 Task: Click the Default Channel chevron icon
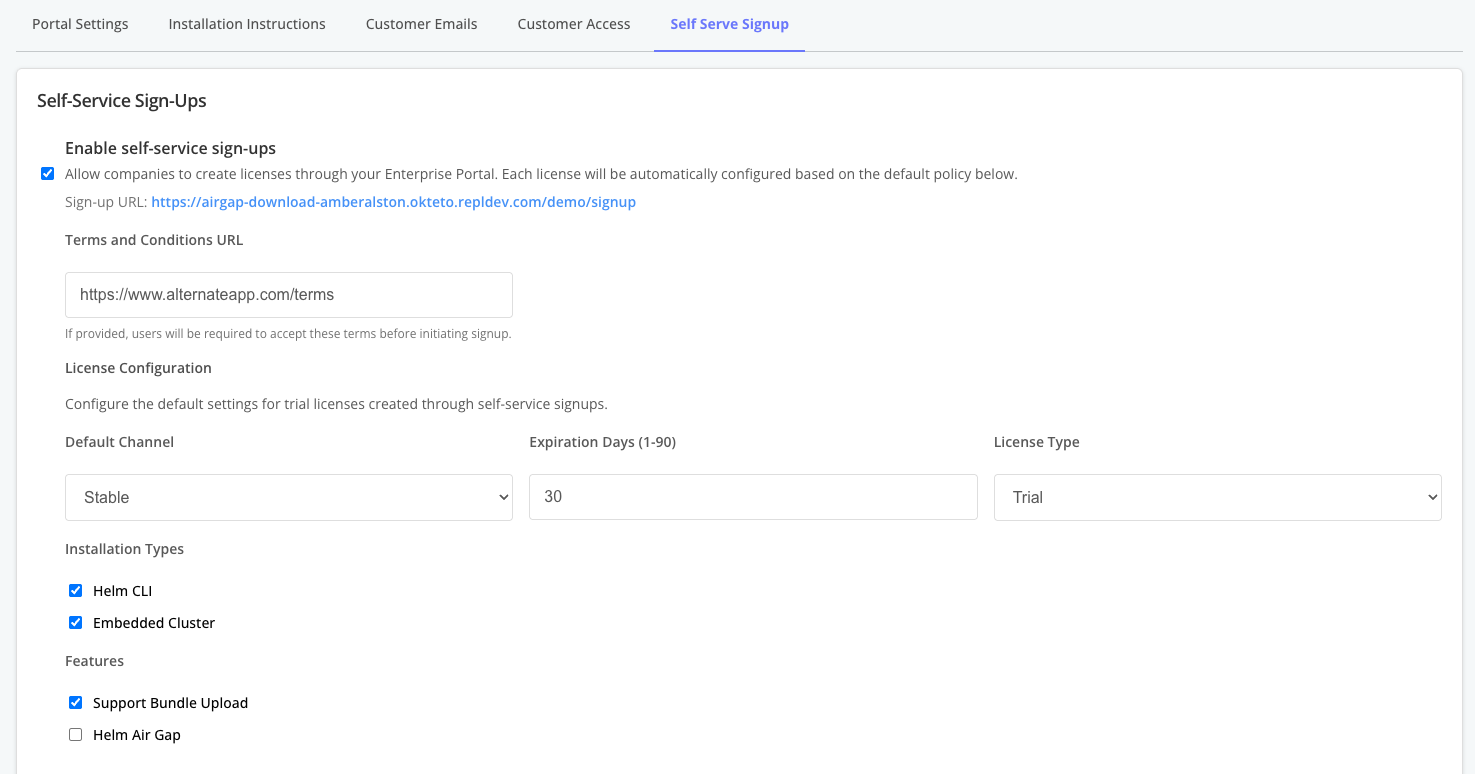[503, 497]
